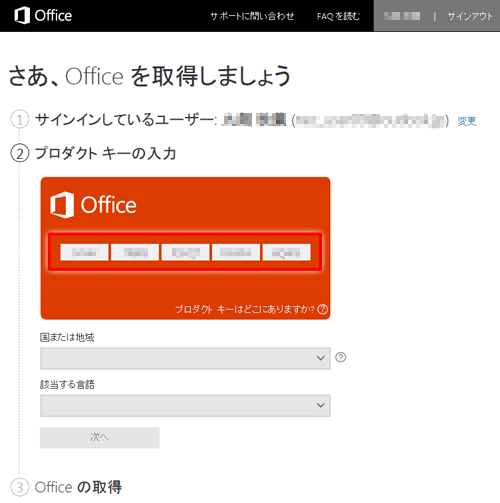500x503 pixels.
Task: Click help icon beside product key question
Action: pos(322,309)
